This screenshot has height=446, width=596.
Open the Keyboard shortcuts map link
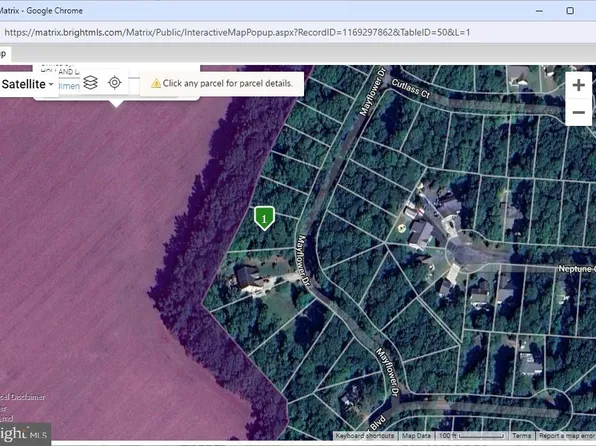click(365, 436)
